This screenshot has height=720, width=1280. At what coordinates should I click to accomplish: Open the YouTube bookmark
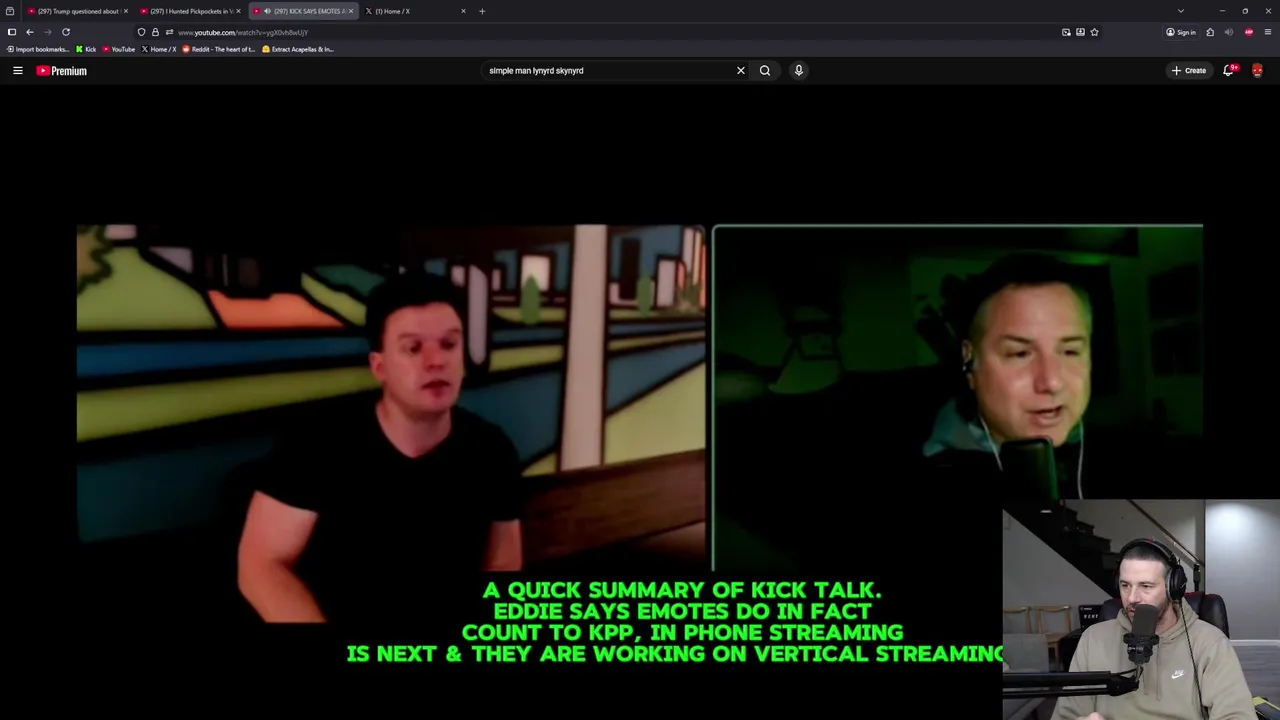119,49
